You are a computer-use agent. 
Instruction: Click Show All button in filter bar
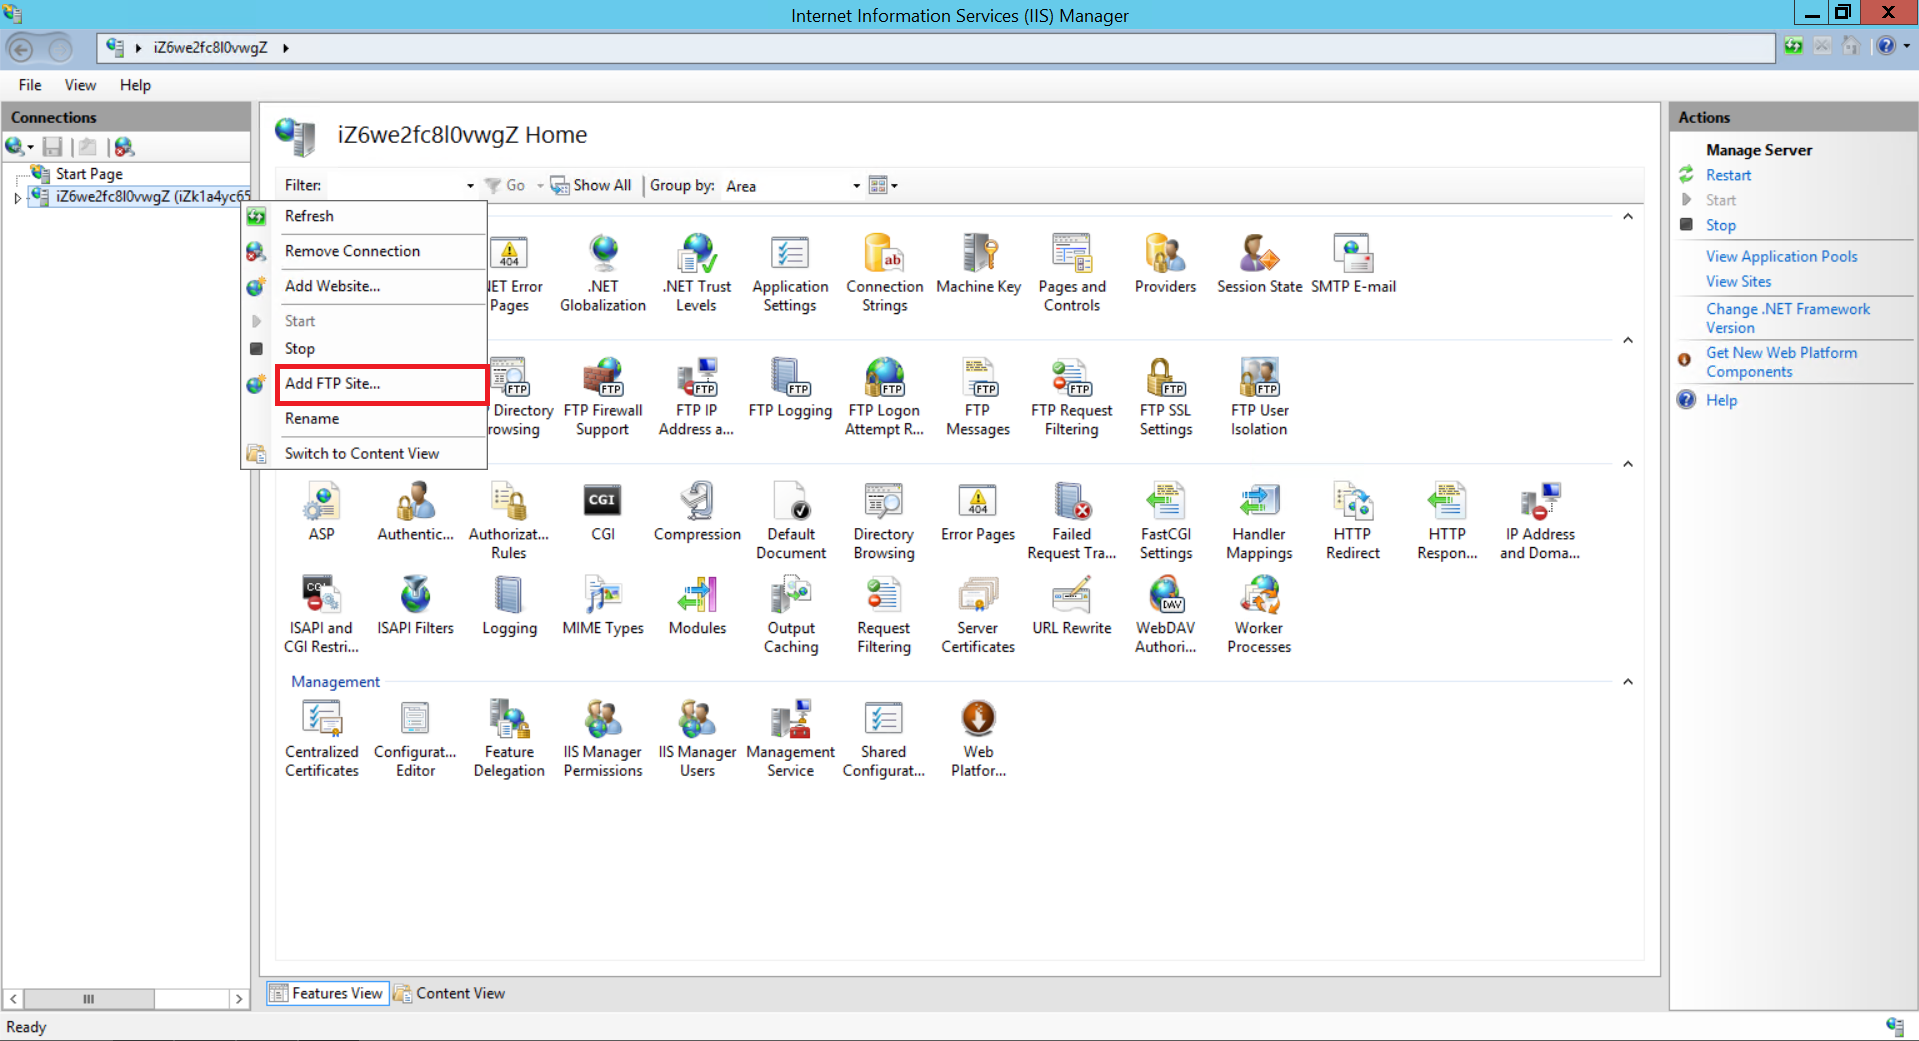(x=591, y=185)
